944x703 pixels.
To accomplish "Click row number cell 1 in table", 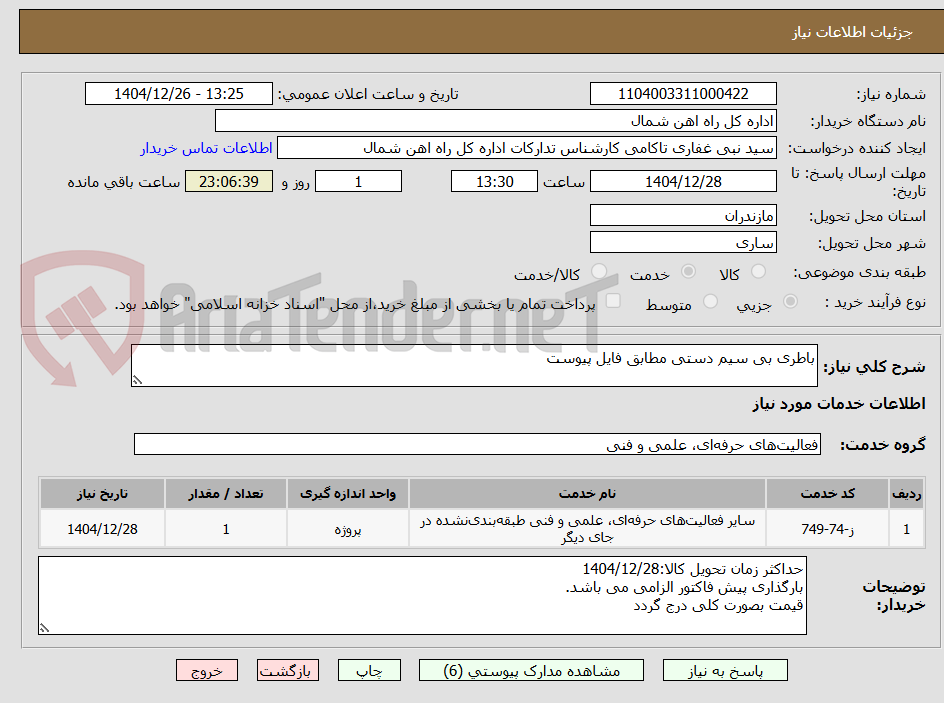I will [x=907, y=529].
